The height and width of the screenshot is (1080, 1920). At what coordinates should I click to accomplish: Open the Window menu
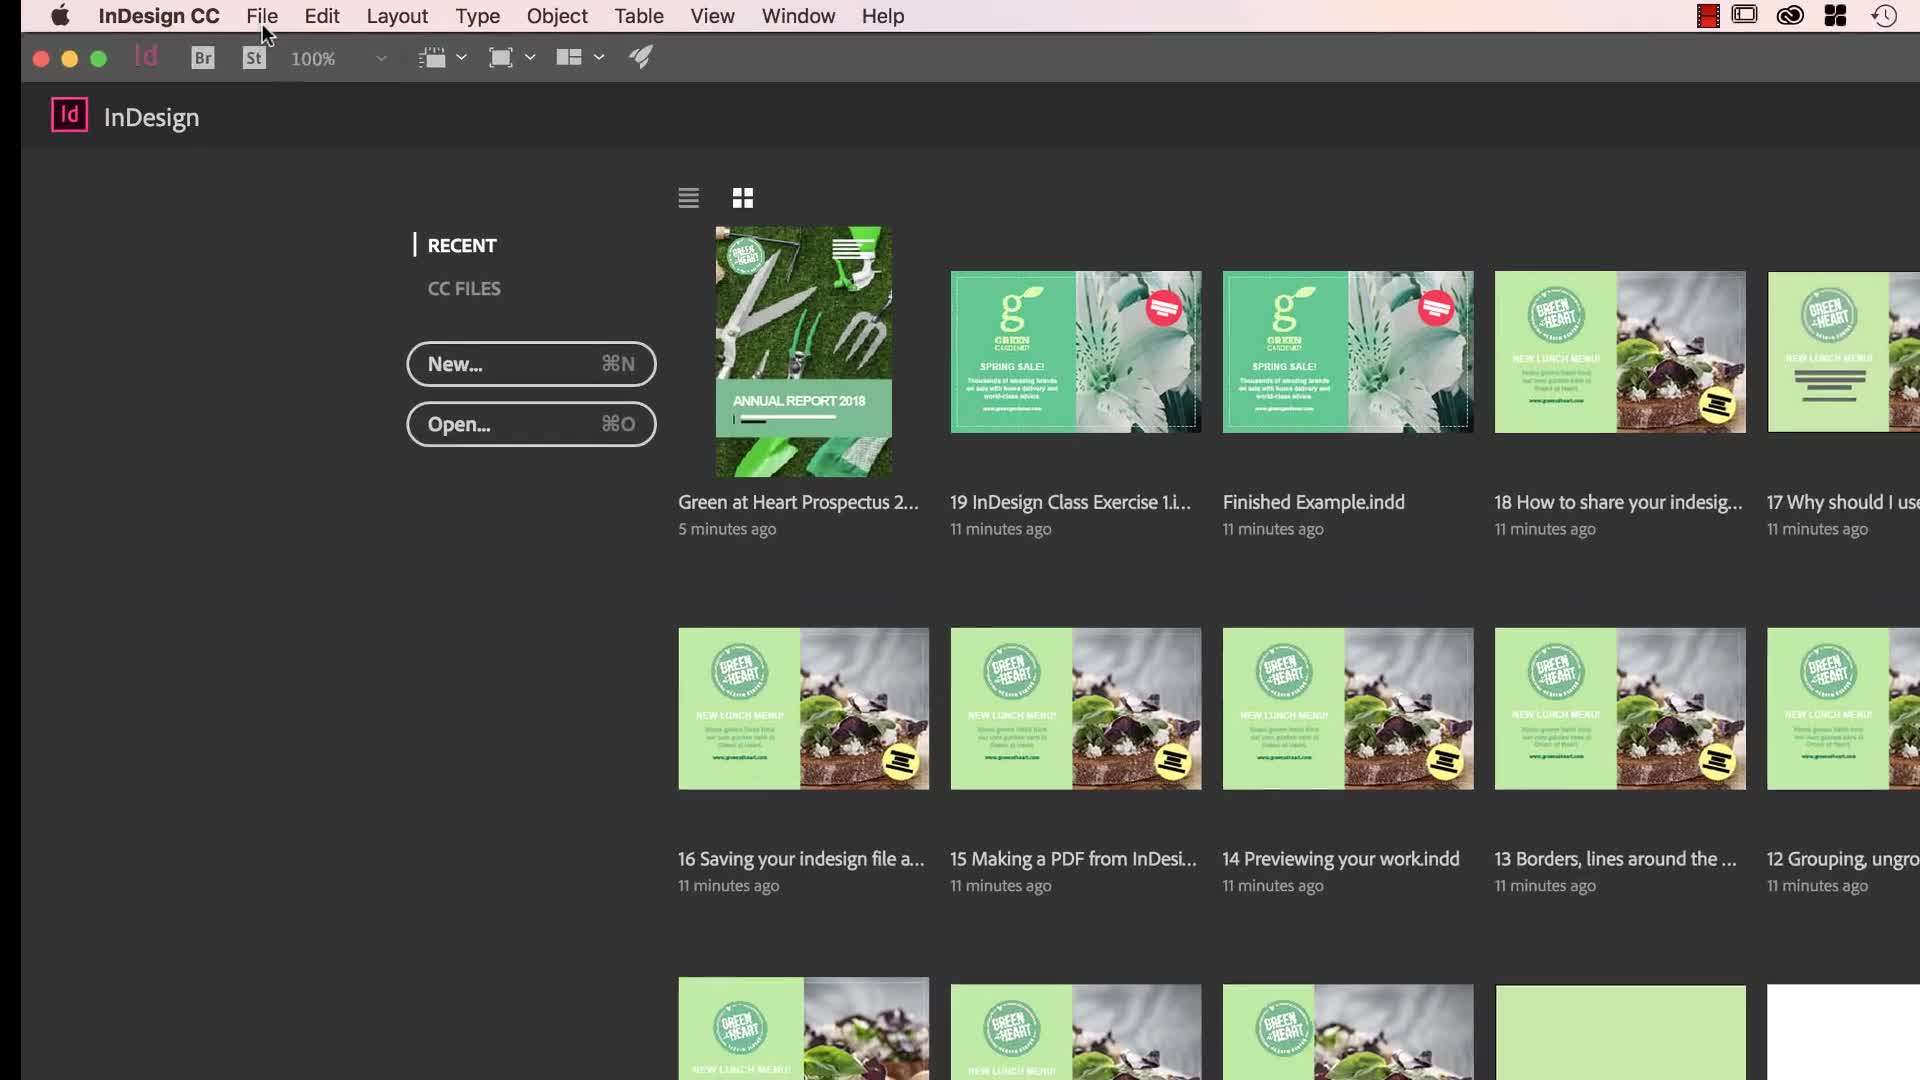pos(798,16)
